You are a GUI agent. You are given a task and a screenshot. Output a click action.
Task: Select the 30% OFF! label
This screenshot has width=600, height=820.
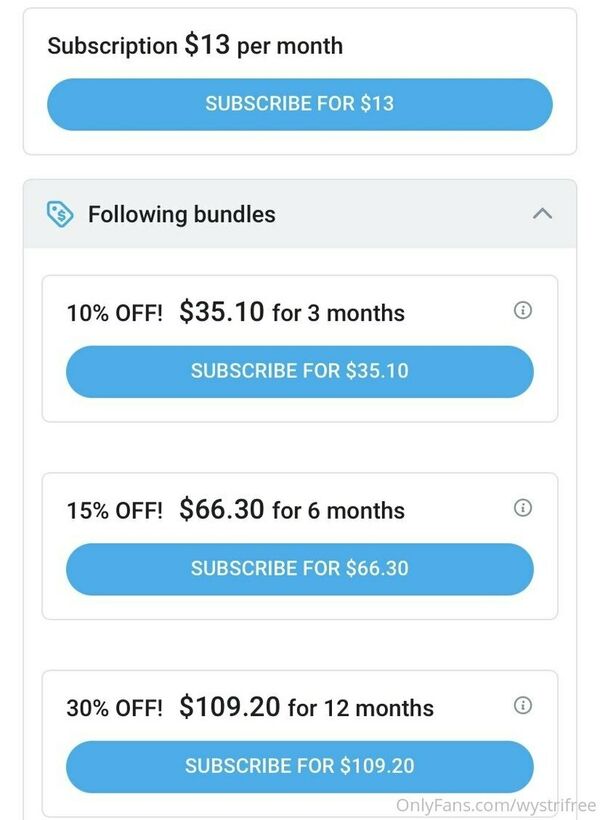(115, 709)
